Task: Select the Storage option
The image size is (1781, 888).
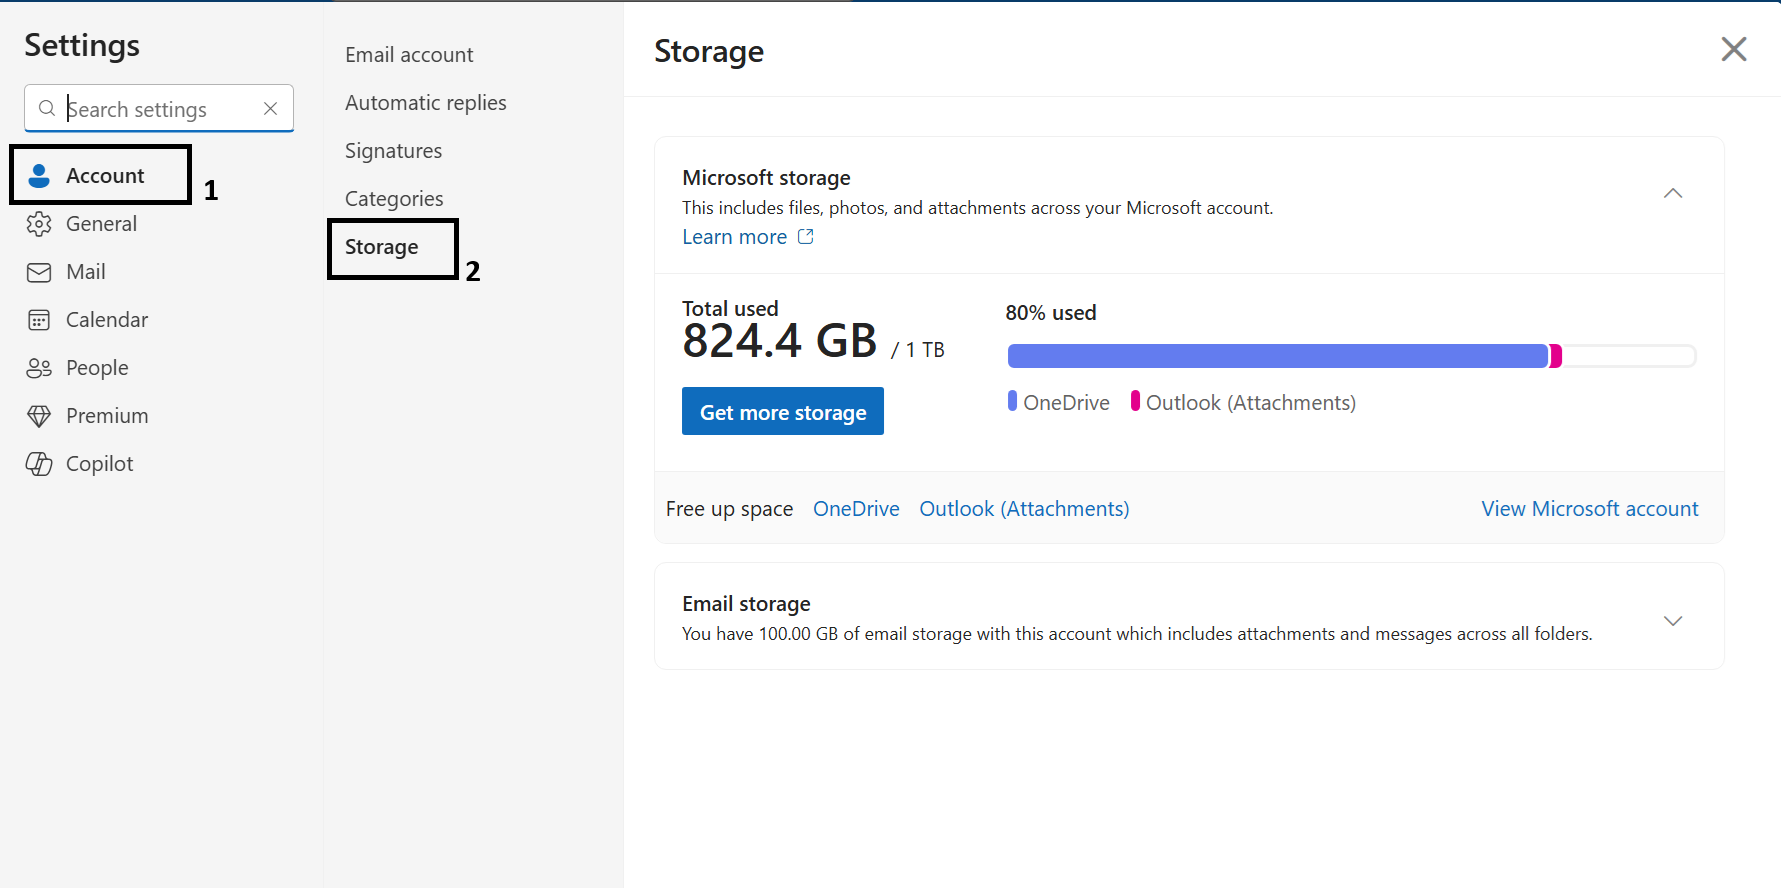Action: pos(382,247)
